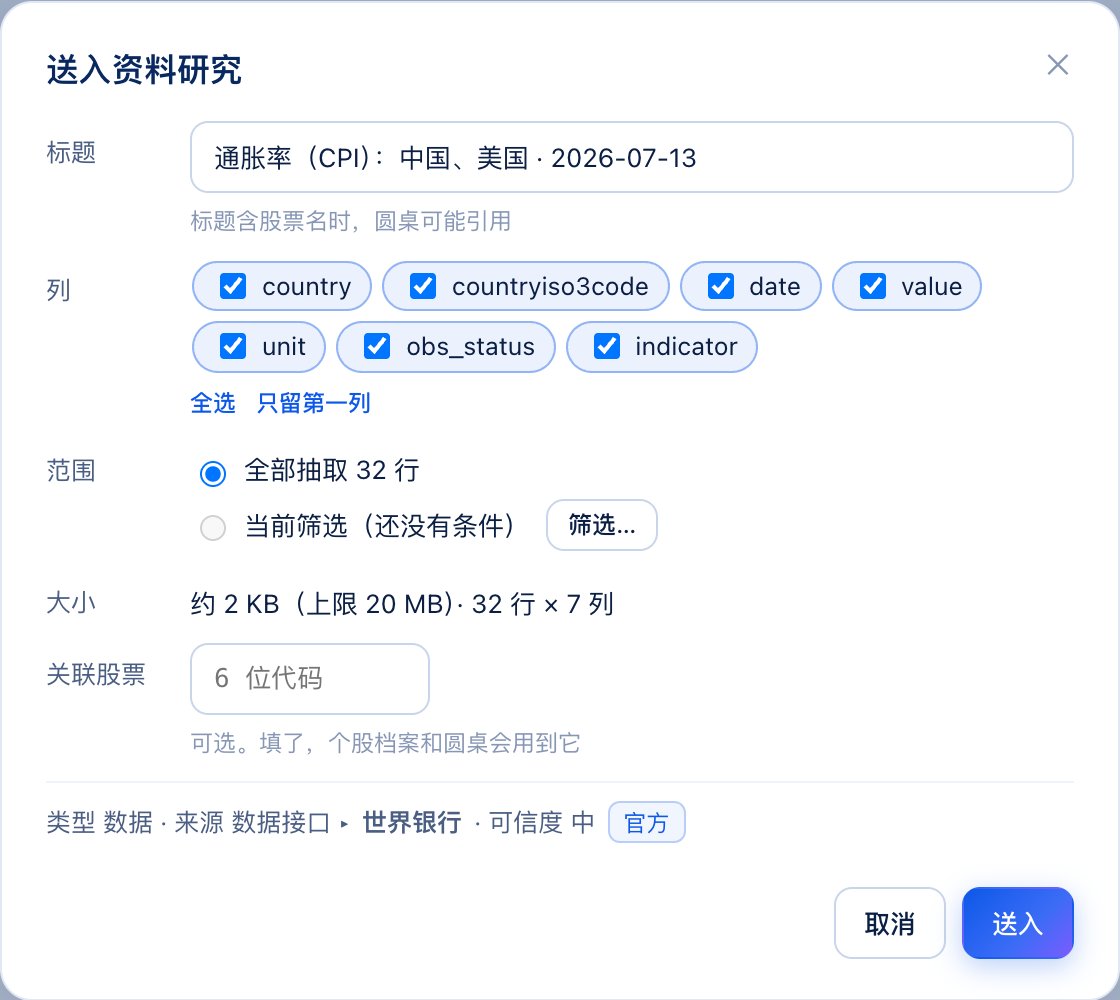Click the 官方 badge
This screenshot has width=1120, height=1000.
[x=646, y=822]
